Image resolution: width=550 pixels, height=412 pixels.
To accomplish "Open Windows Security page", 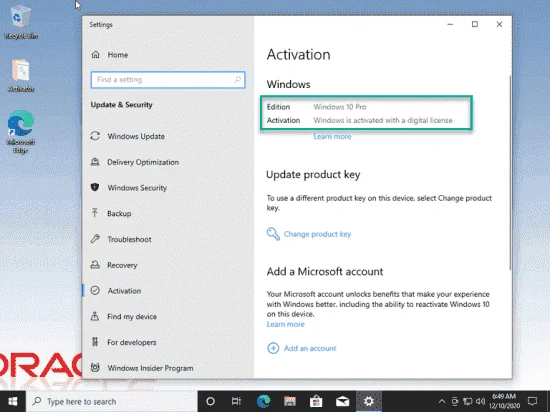I will [x=129, y=188].
